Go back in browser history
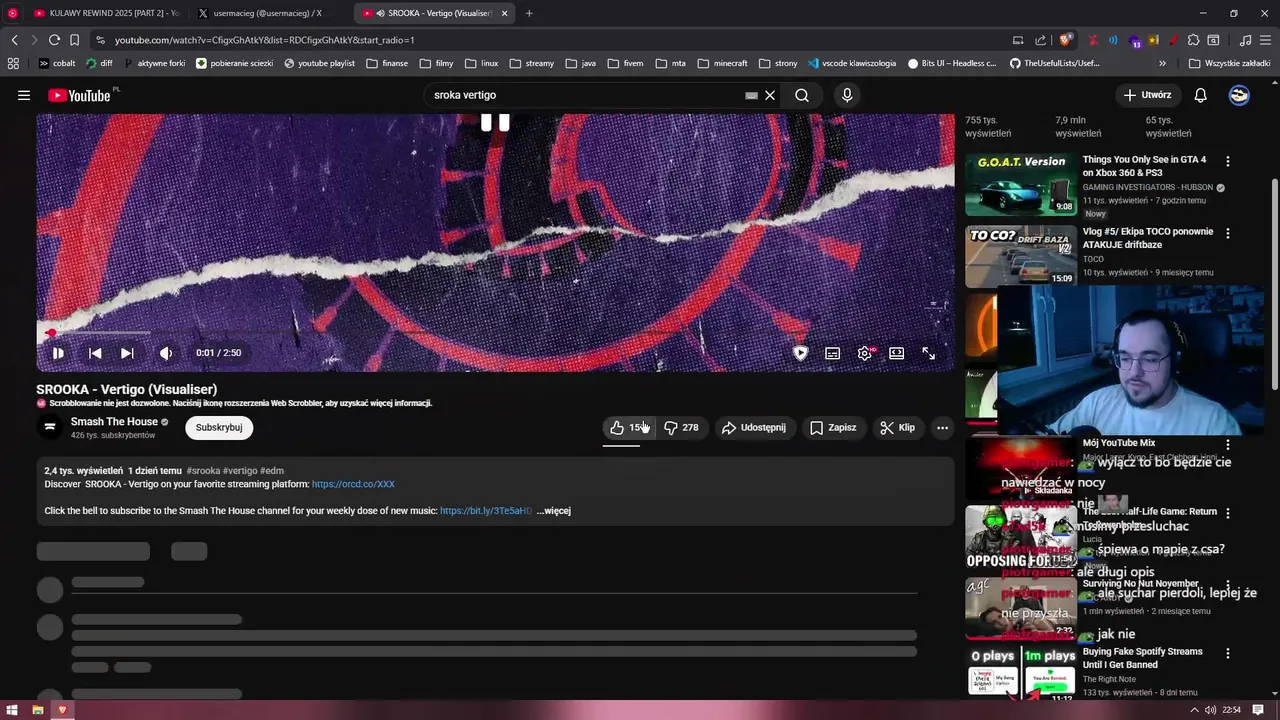Image resolution: width=1280 pixels, height=720 pixels. coord(14,40)
